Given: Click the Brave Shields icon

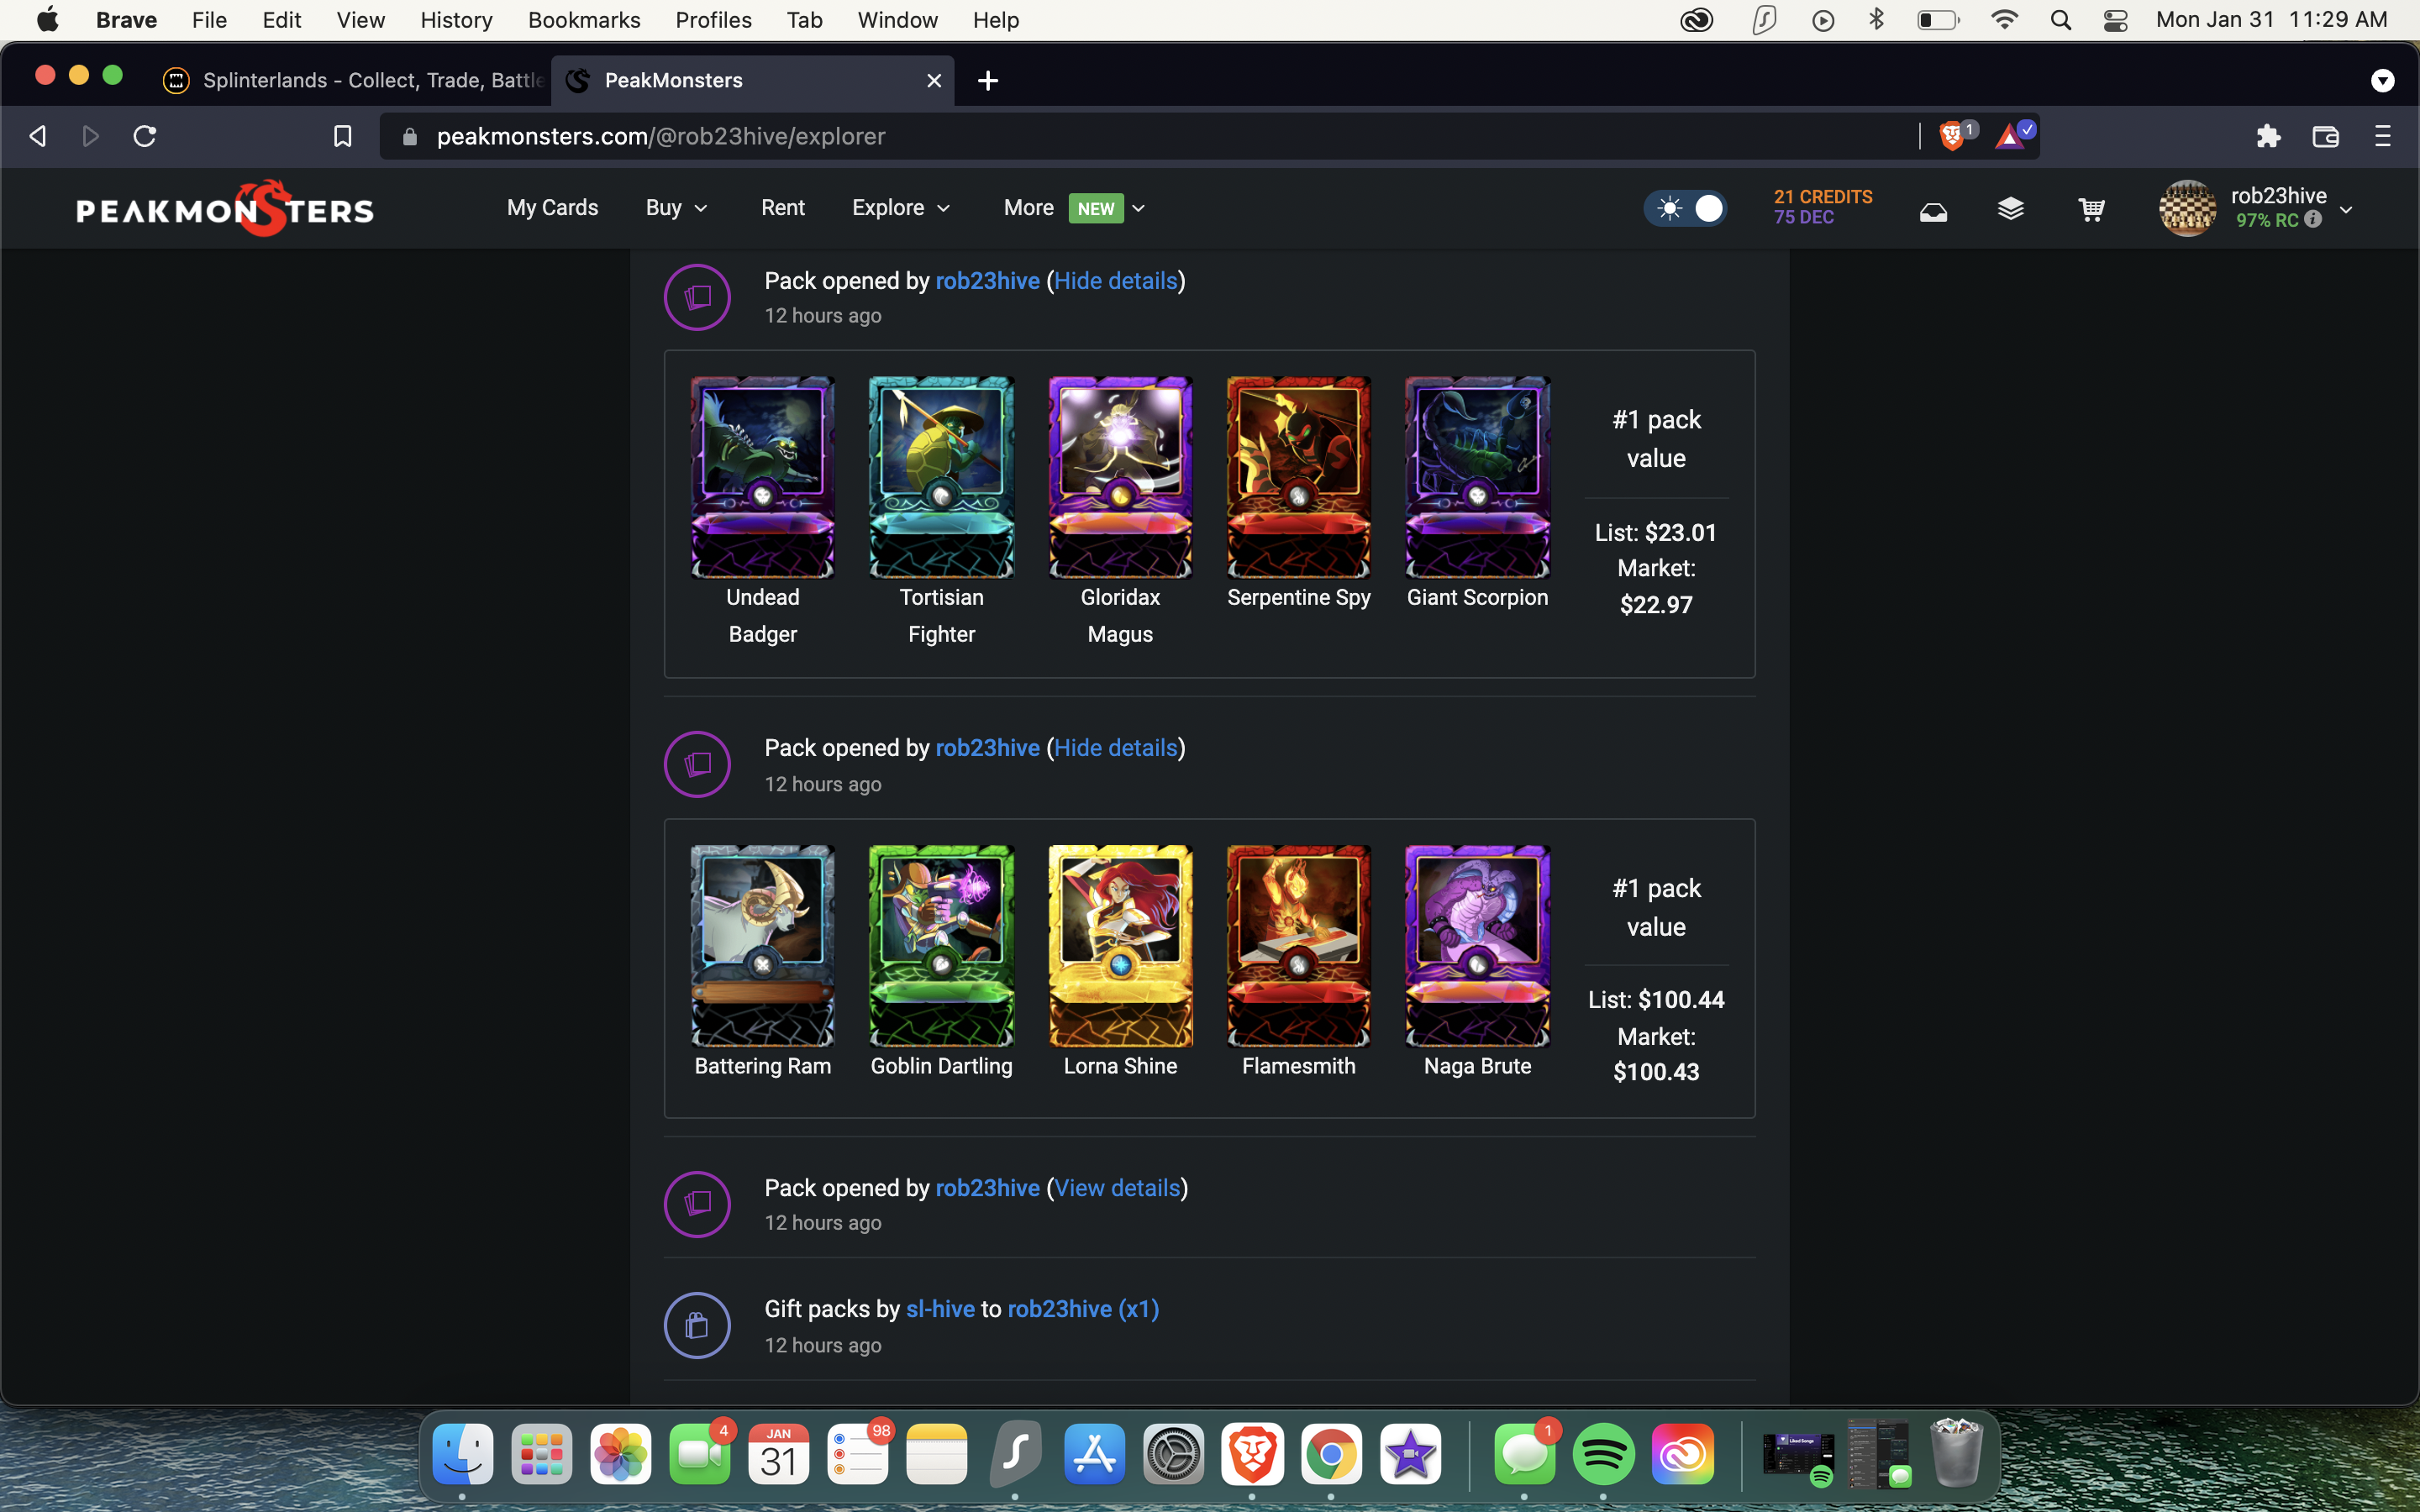Looking at the screenshot, I should (x=1953, y=135).
